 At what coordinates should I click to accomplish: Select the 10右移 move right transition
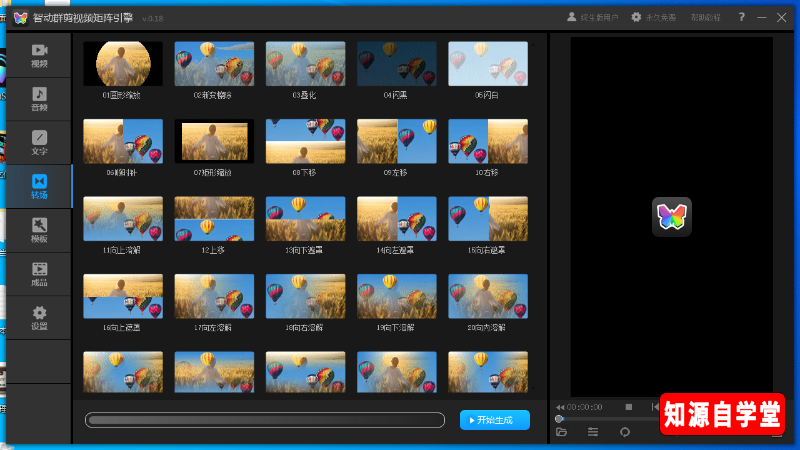click(488, 141)
